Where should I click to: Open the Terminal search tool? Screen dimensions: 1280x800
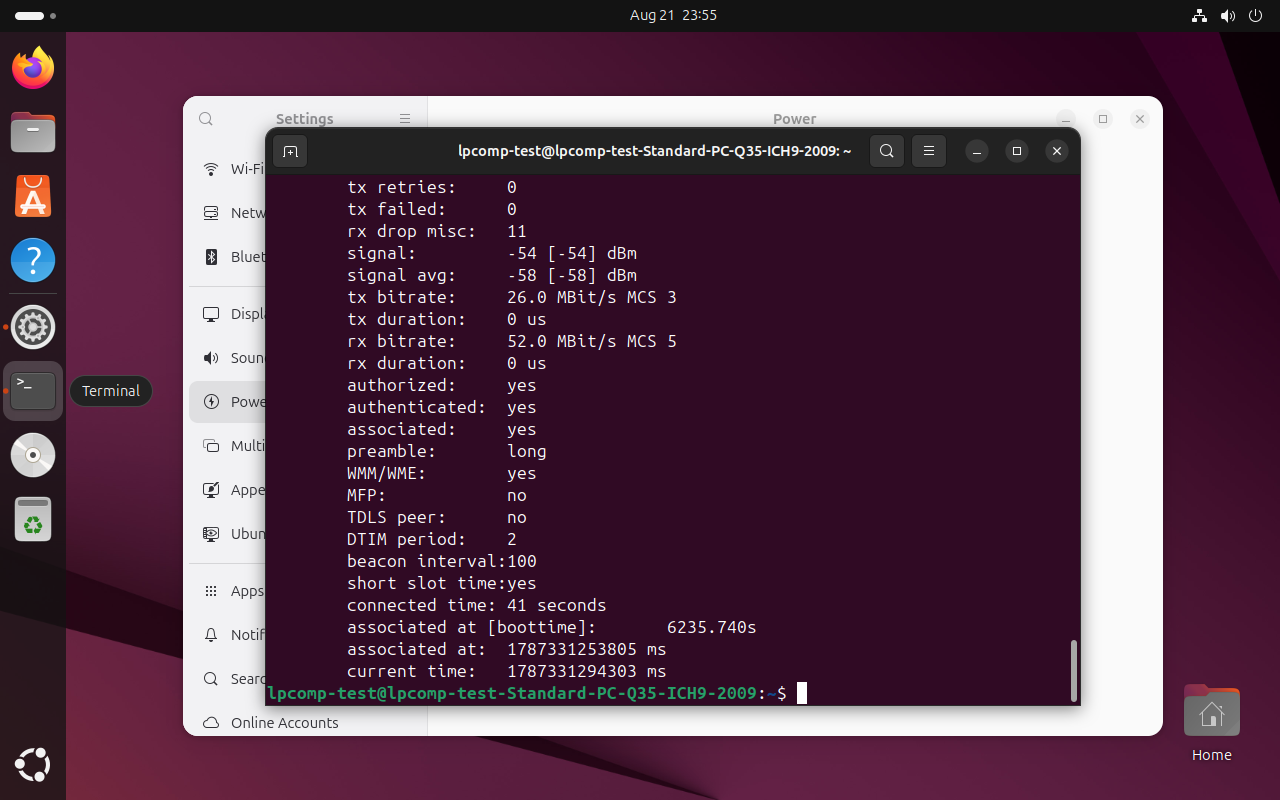(886, 151)
